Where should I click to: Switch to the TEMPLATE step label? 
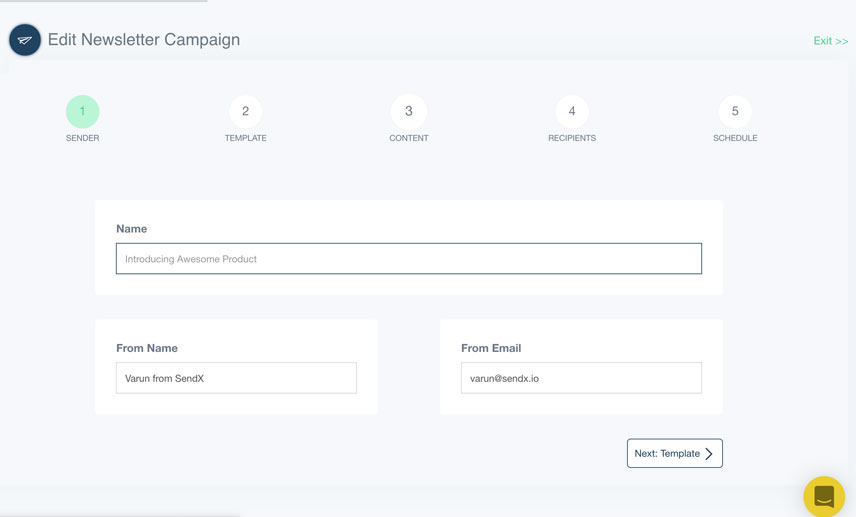click(245, 138)
